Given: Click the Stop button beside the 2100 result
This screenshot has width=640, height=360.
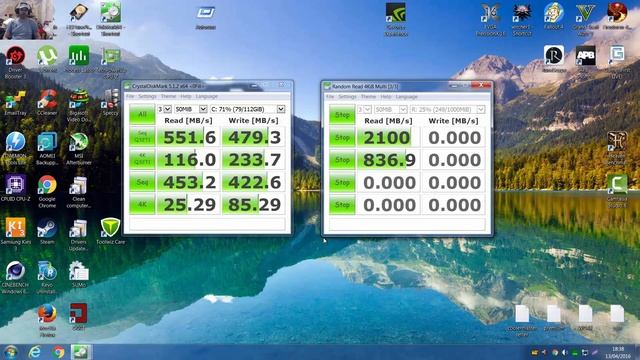Looking at the screenshot, I should pos(342,138).
